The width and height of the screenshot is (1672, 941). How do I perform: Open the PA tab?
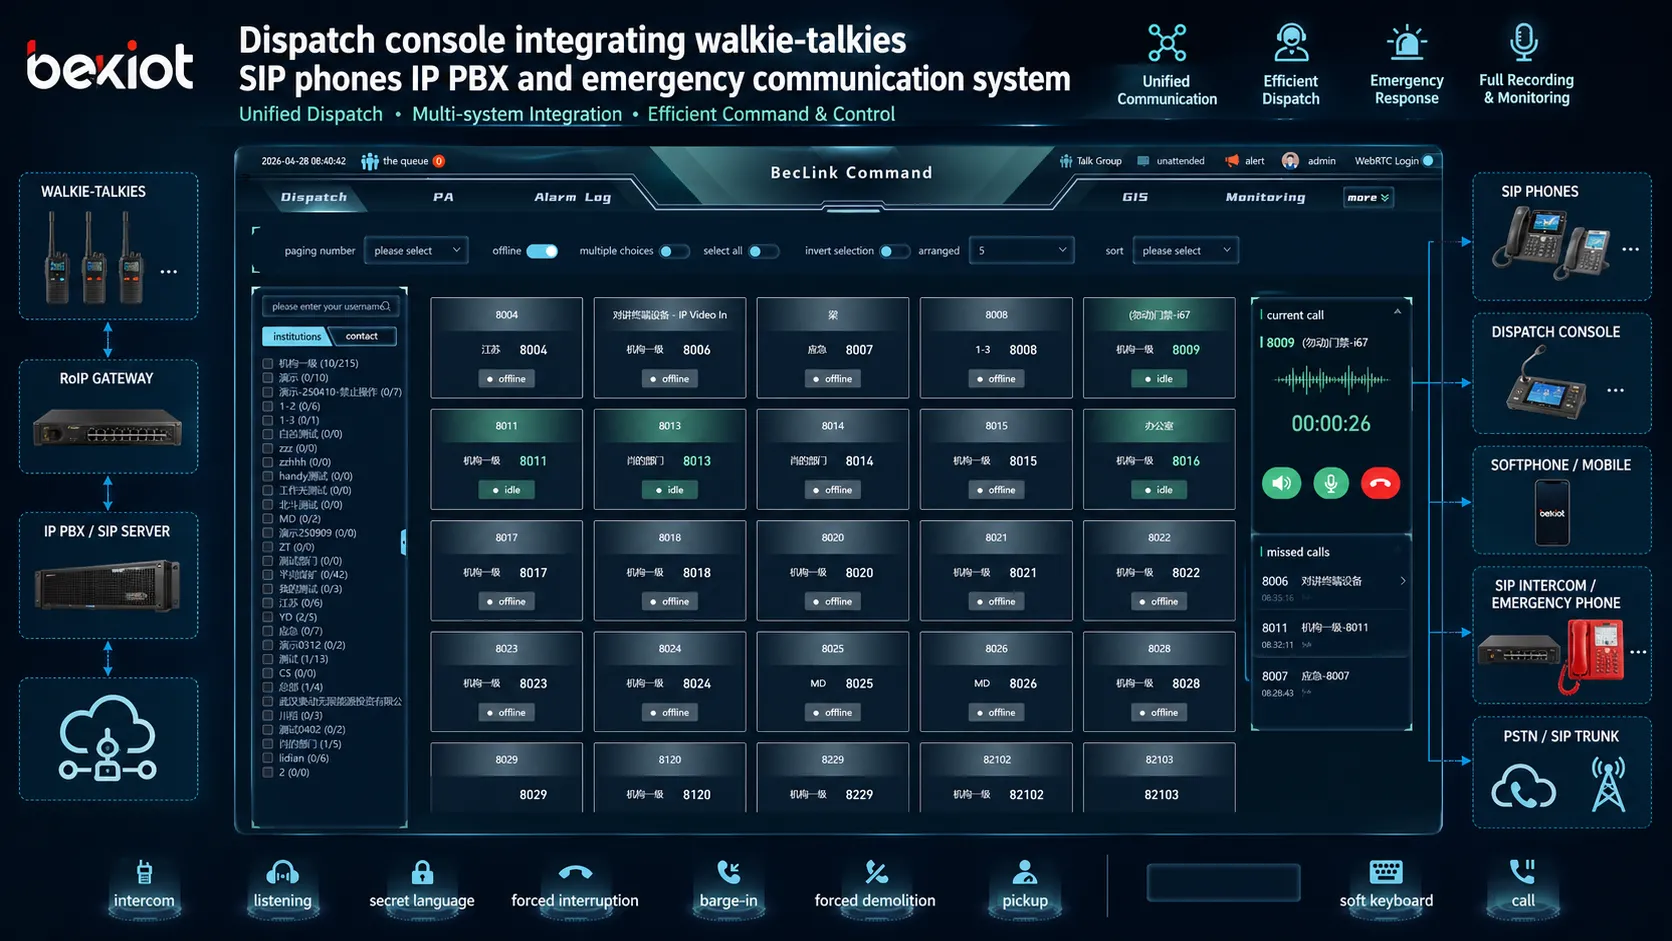[443, 198]
